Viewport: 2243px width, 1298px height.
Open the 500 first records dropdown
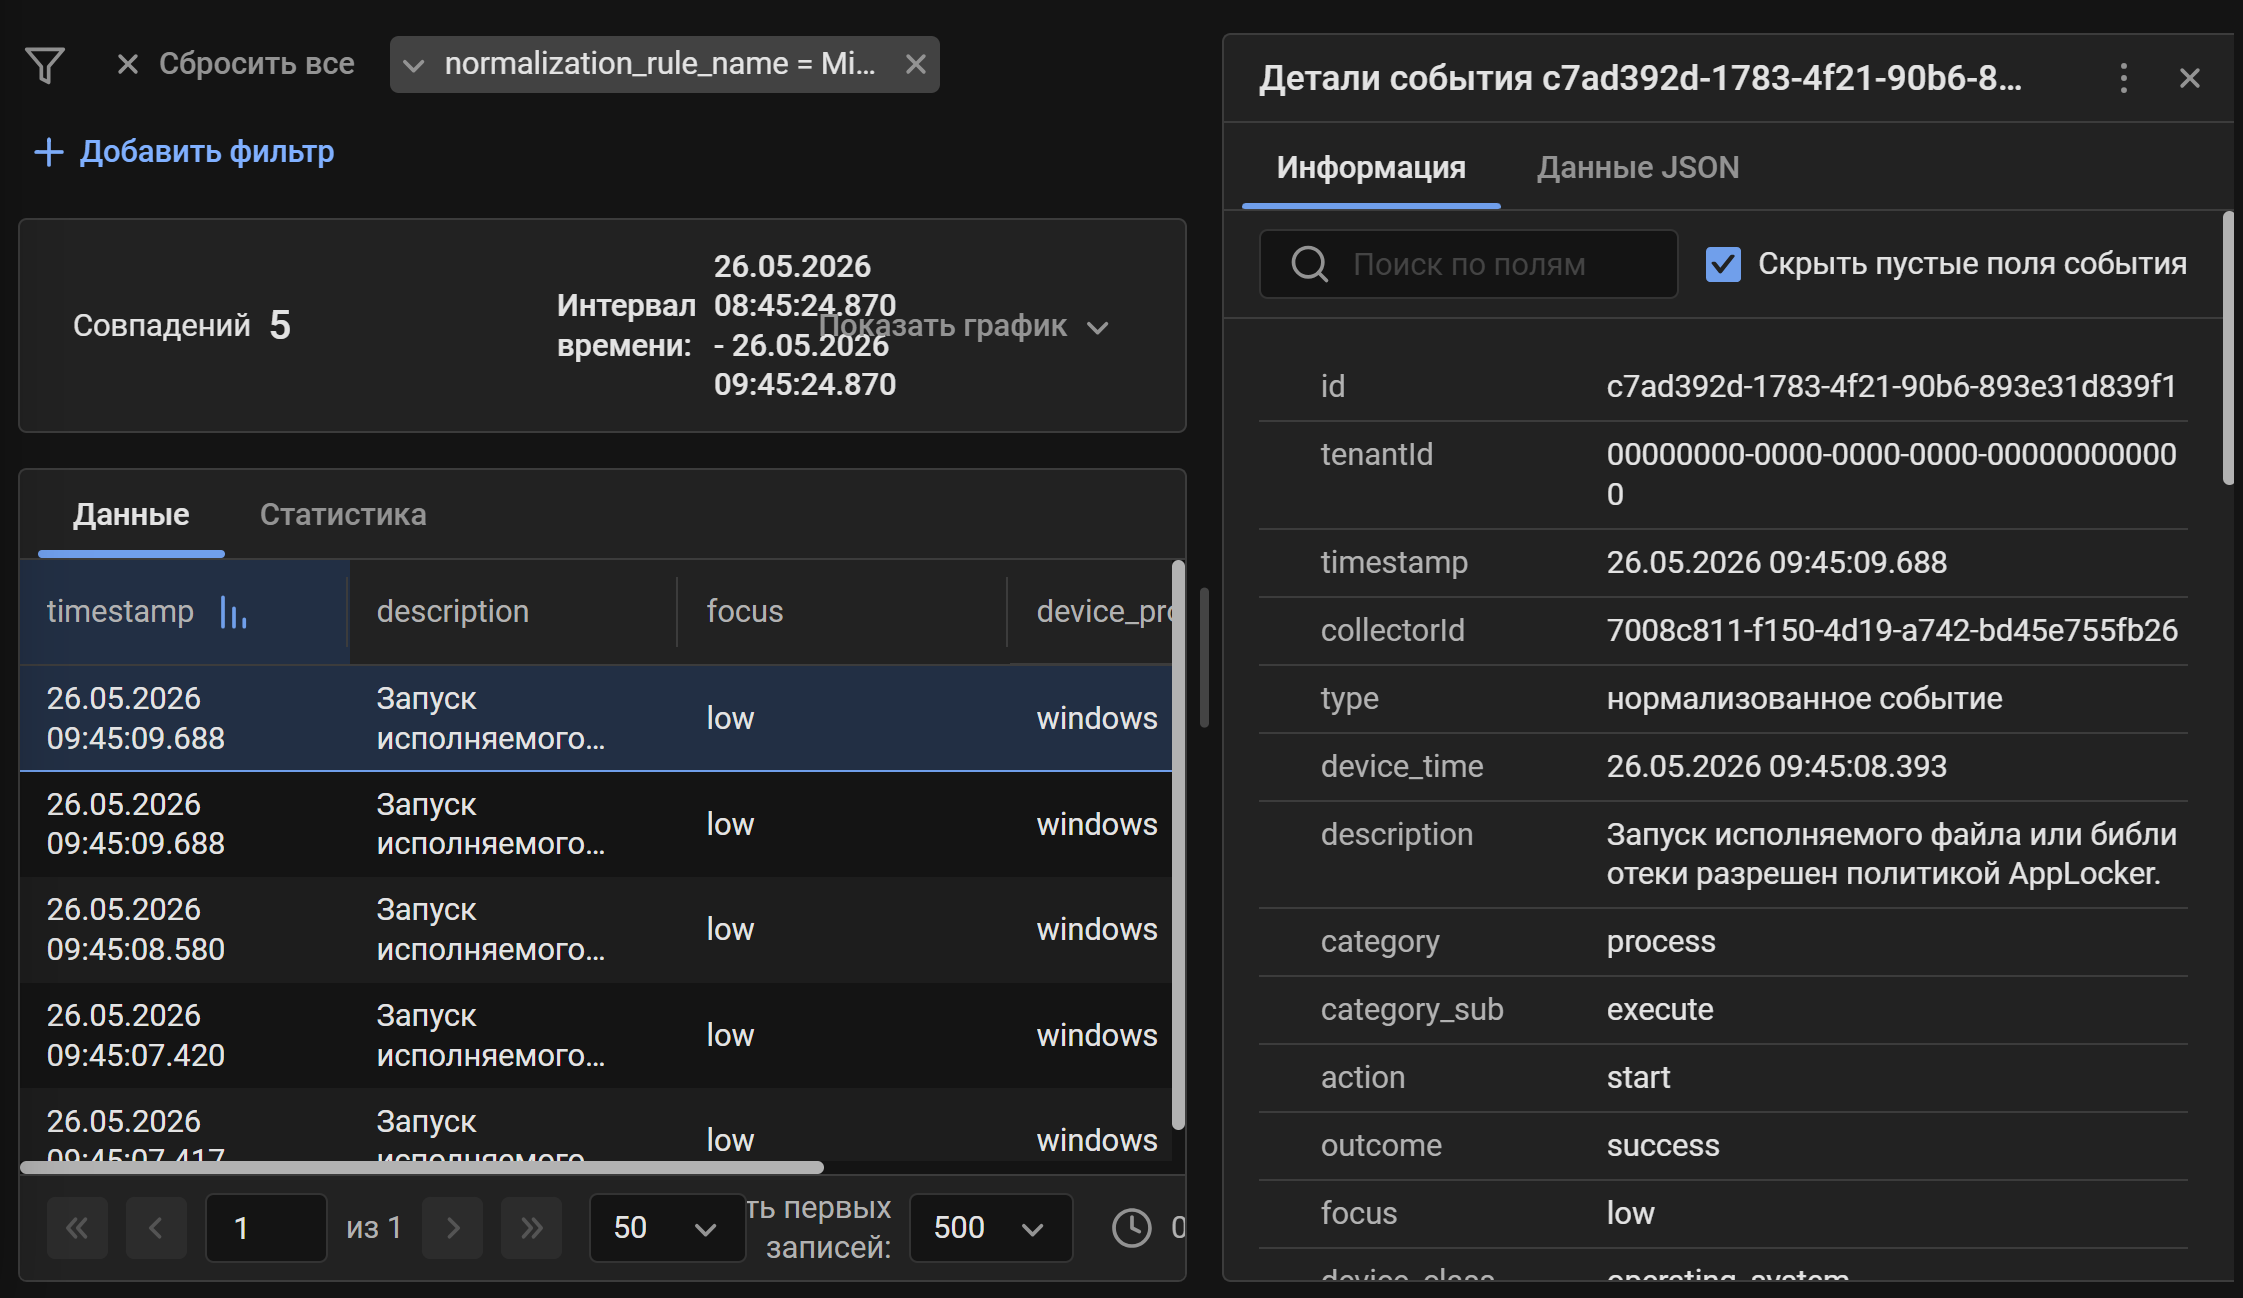pyautogui.click(x=991, y=1228)
